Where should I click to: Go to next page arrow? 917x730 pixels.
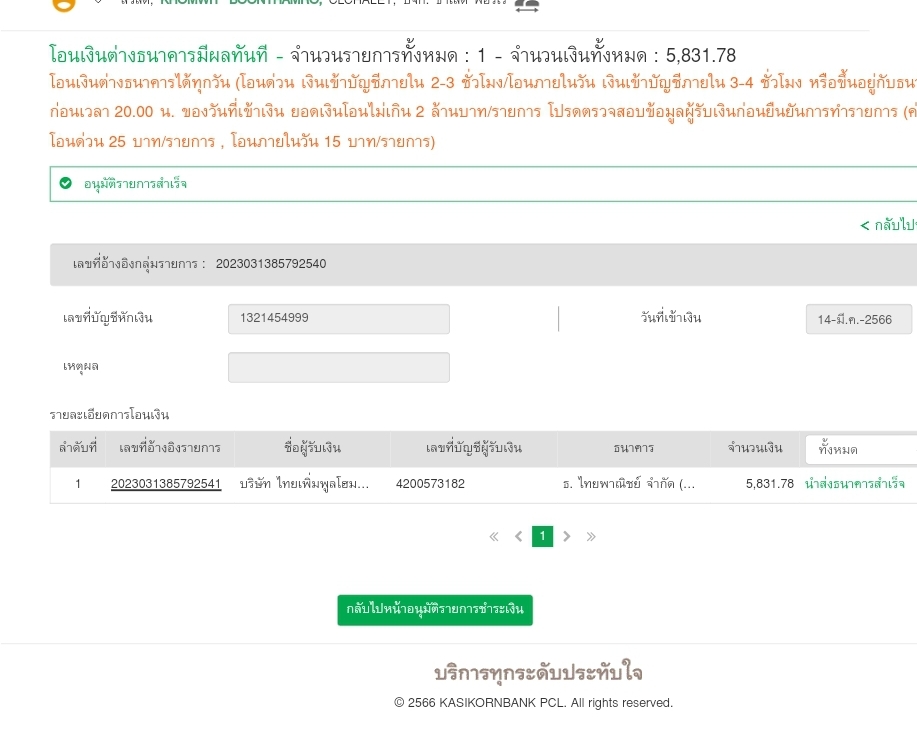pyautogui.click(x=567, y=537)
